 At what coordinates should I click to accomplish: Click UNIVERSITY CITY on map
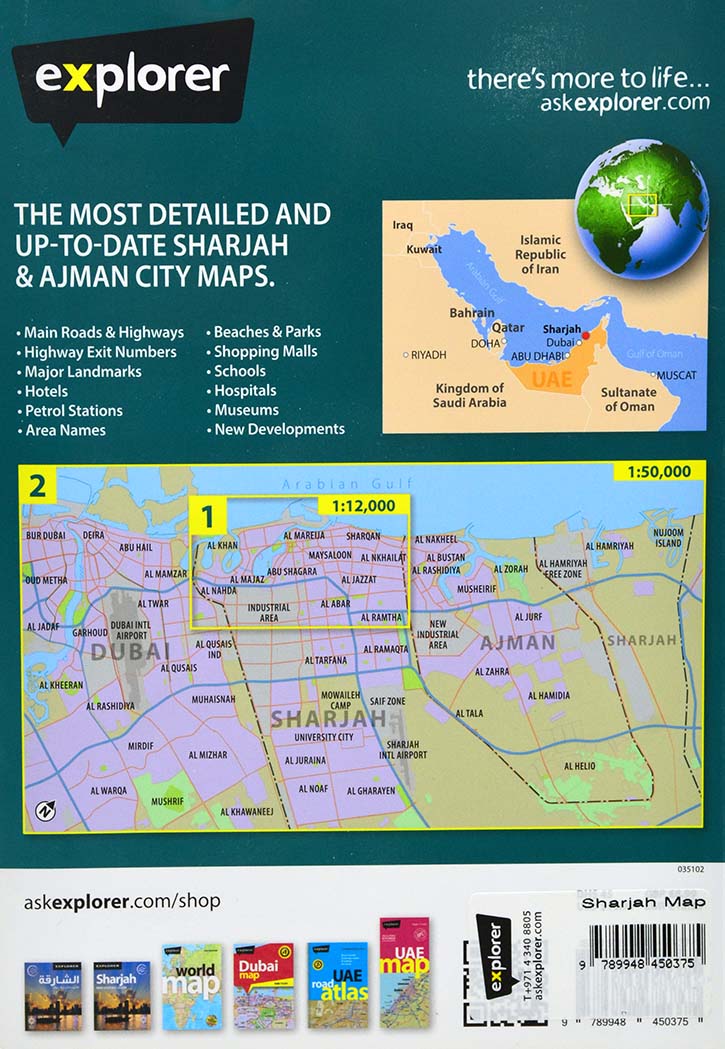click(324, 737)
